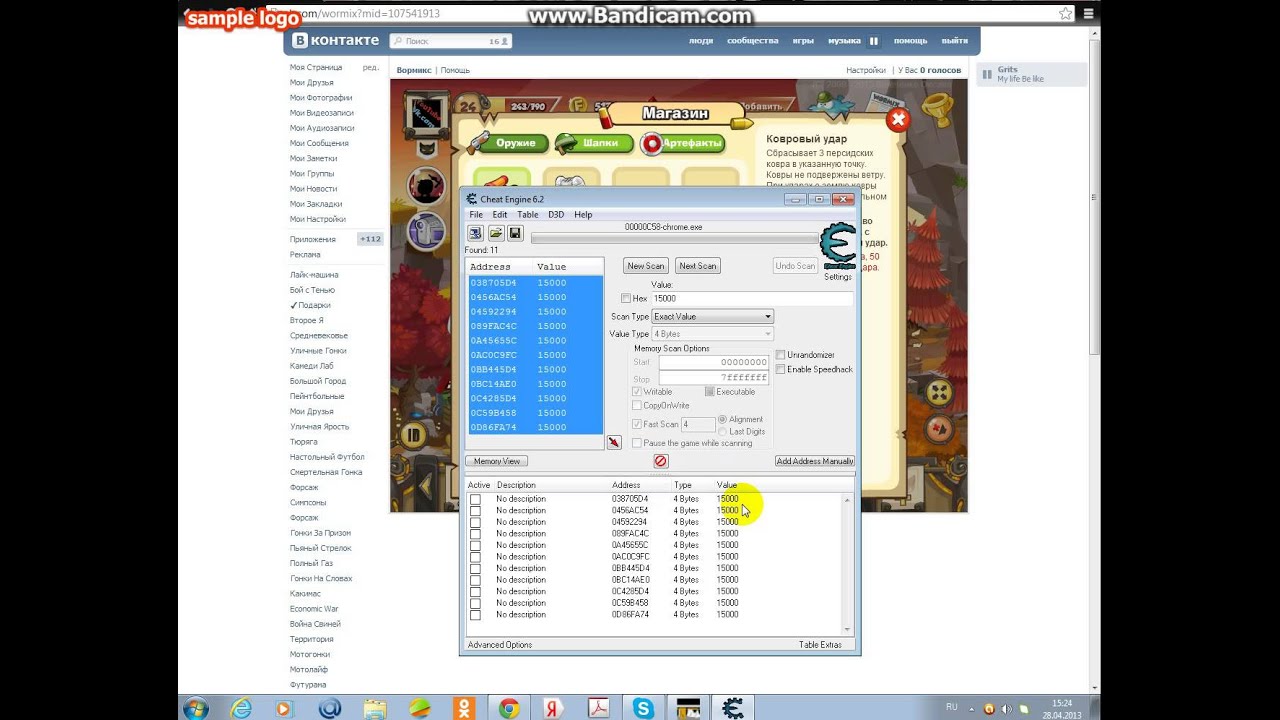Click the Cheat Engine taskbar icon
The height and width of the screenshot is (720, 1280).
(733, 708)
